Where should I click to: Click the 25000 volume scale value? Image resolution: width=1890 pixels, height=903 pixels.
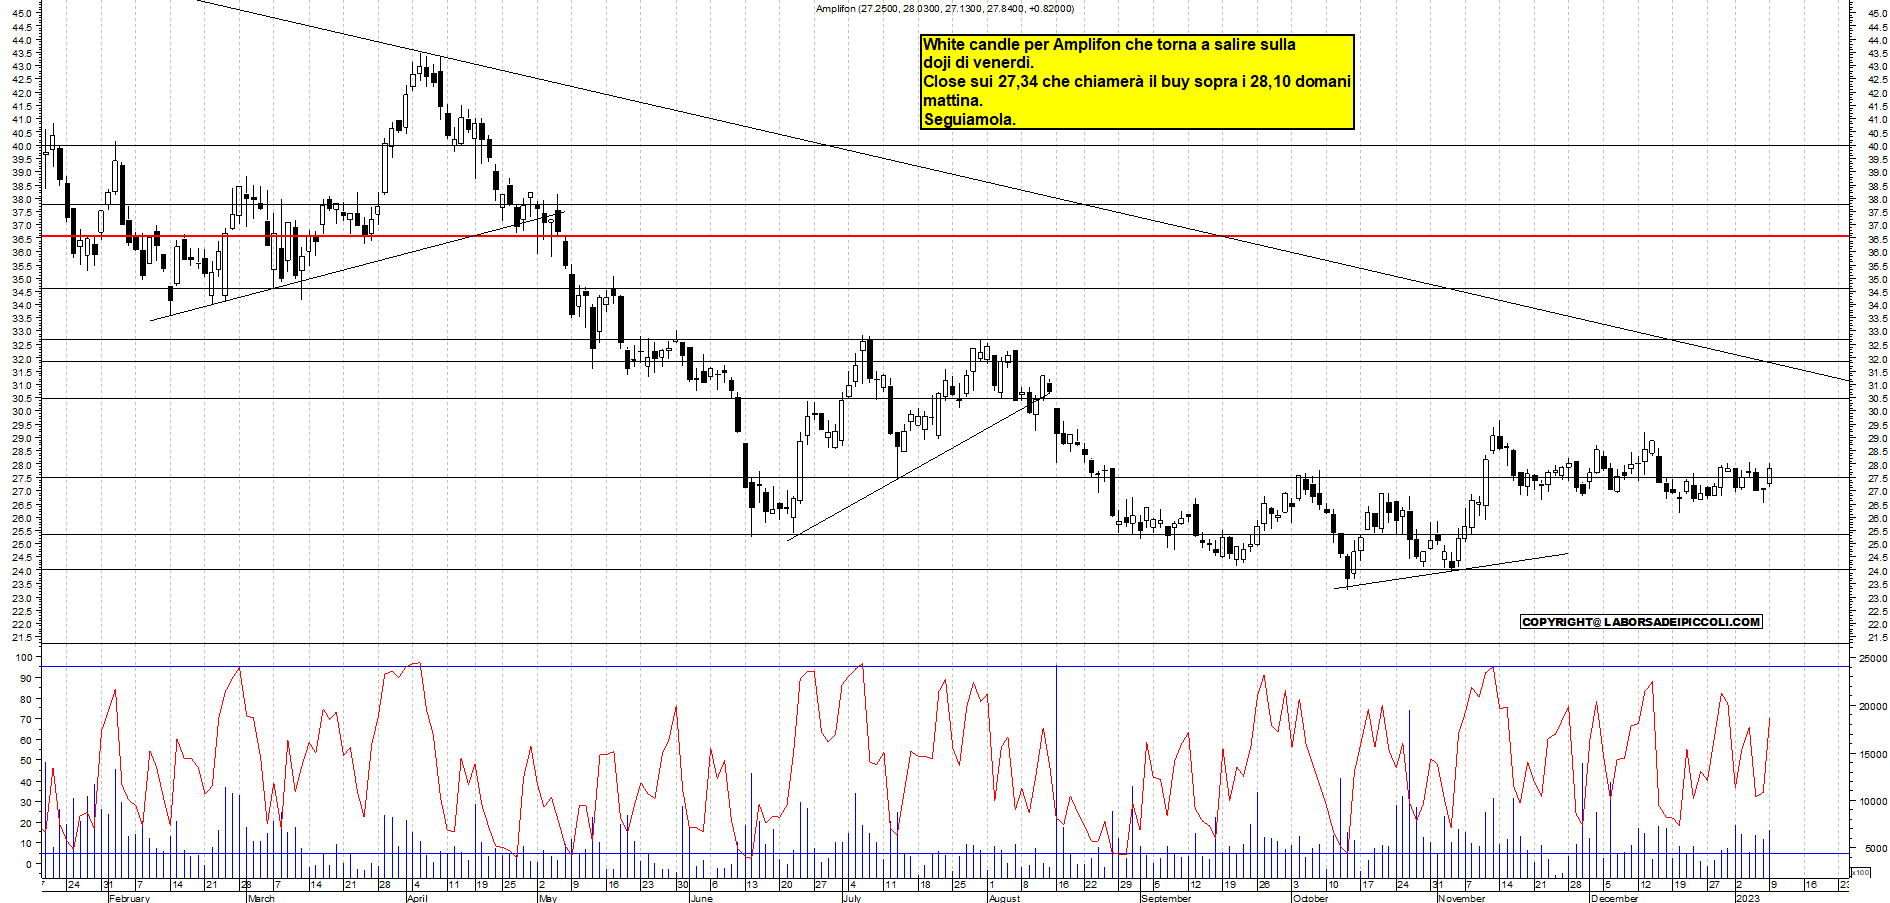pos(1872,659)
